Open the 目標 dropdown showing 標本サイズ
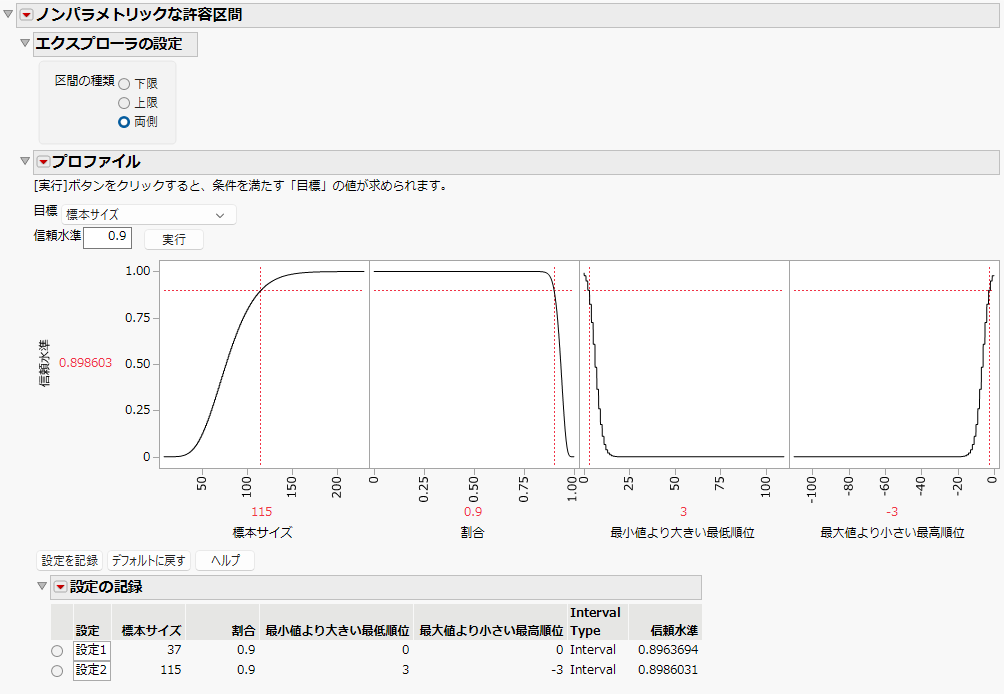Screen dimensions: 1004x694 149,215
